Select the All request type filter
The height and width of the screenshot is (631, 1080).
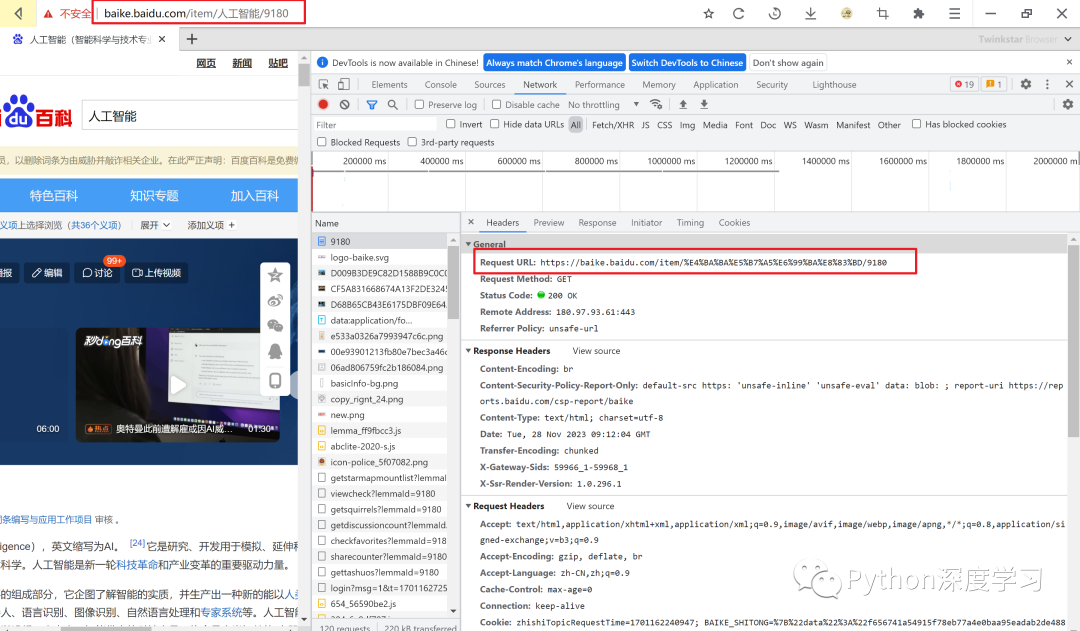(576, 125)
